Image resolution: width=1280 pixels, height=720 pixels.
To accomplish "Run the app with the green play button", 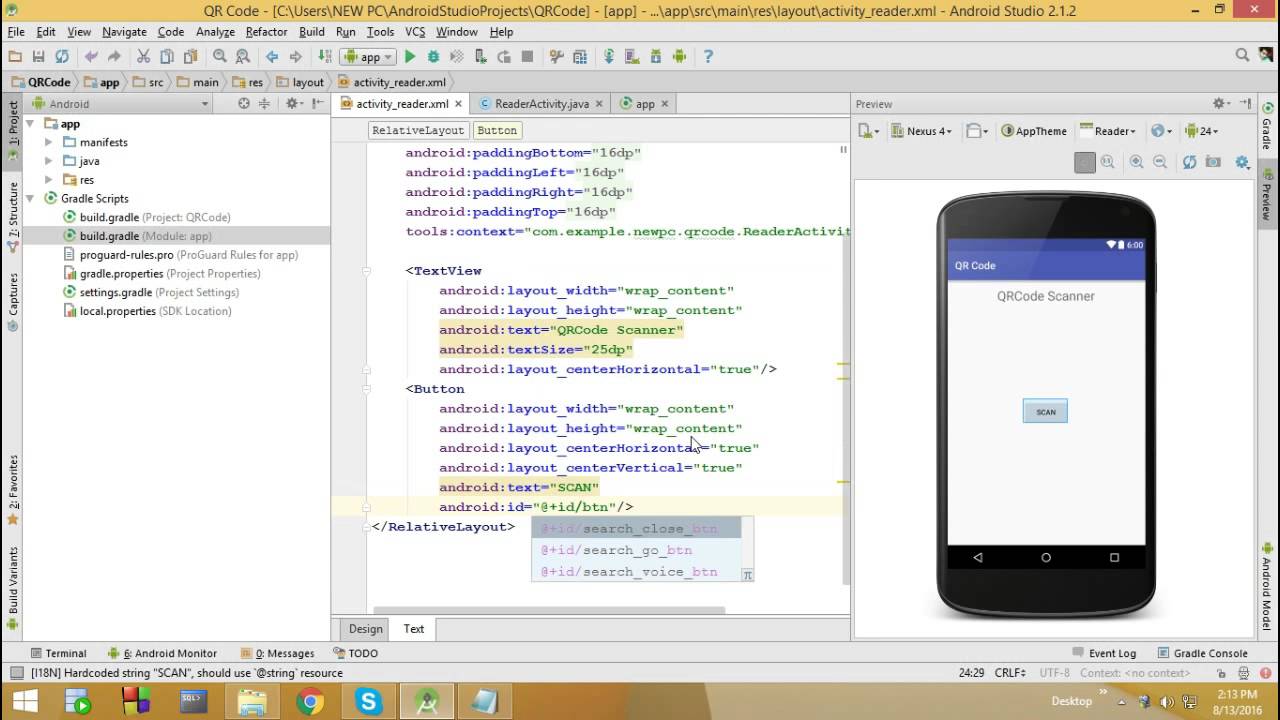I will (410, 57).
